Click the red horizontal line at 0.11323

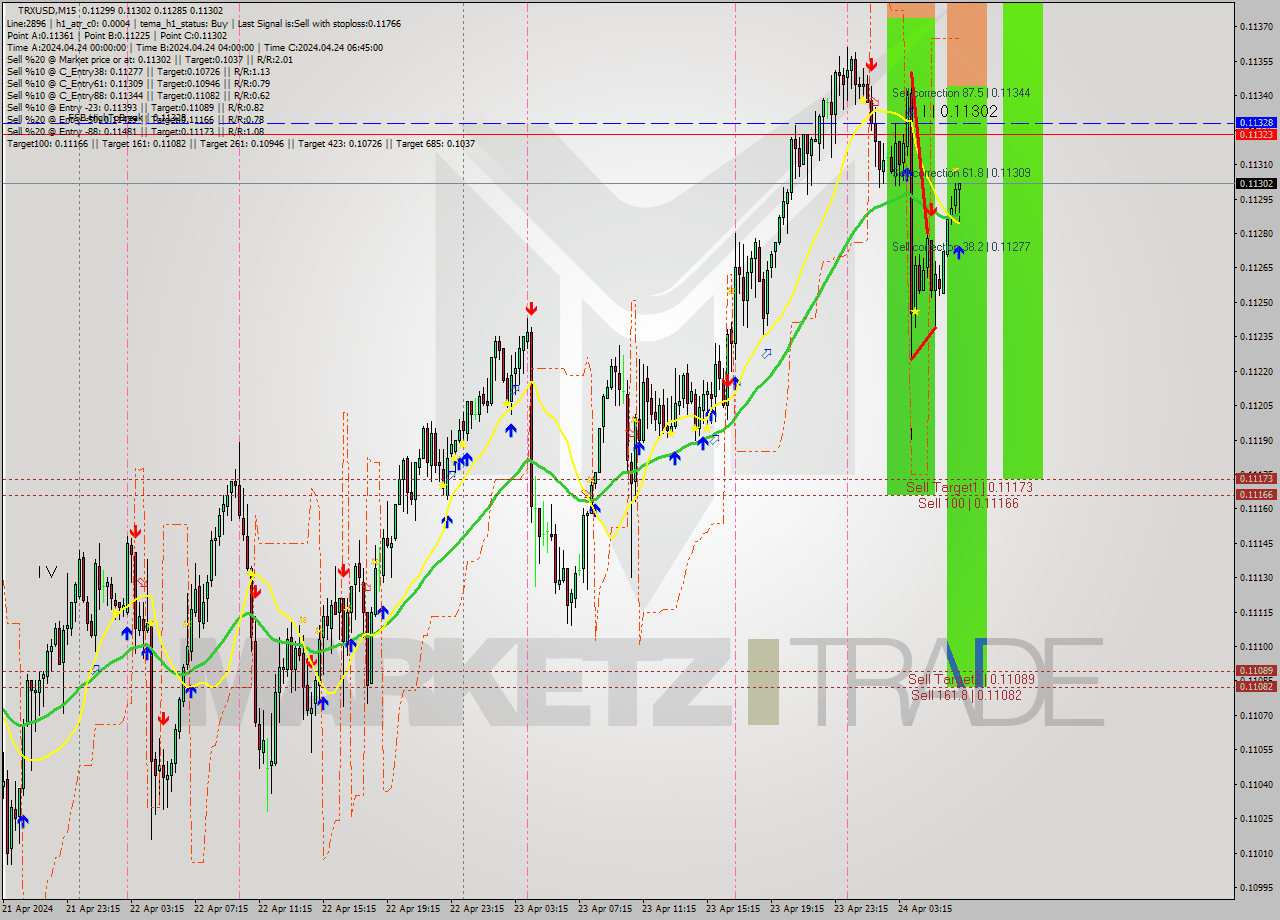click(617, 134)
